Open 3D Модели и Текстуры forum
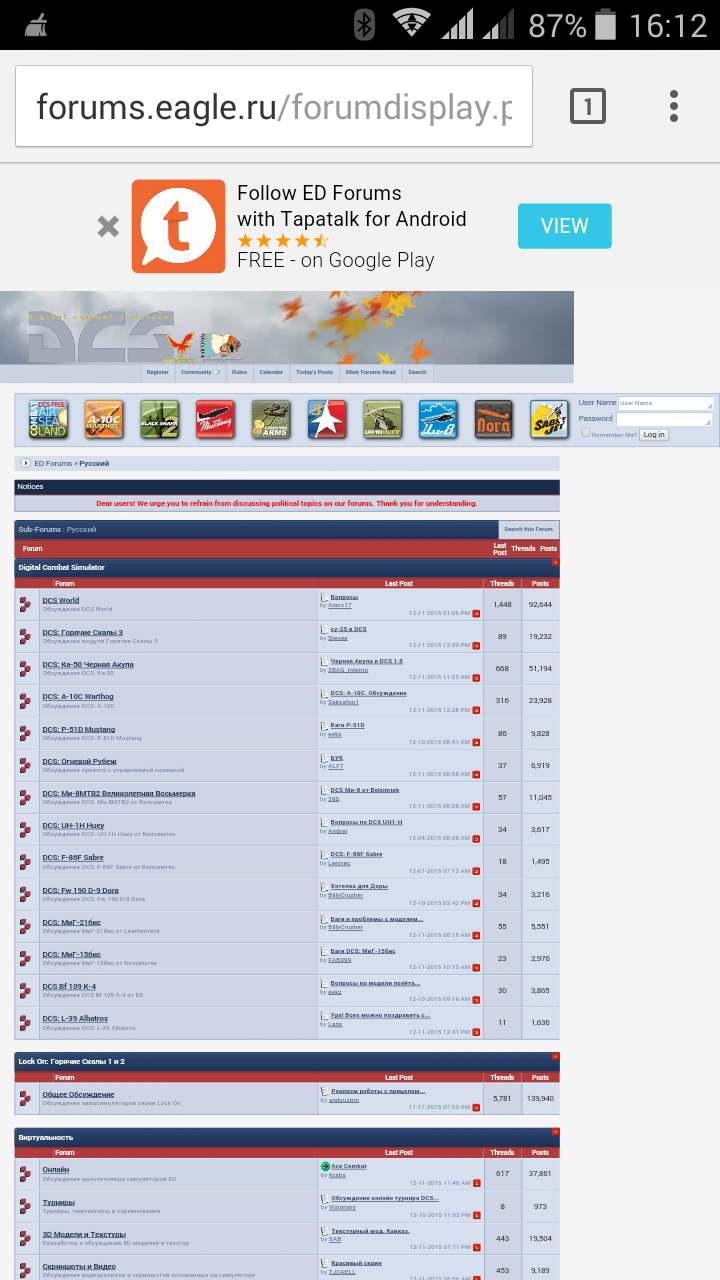 click(84, 1234)
